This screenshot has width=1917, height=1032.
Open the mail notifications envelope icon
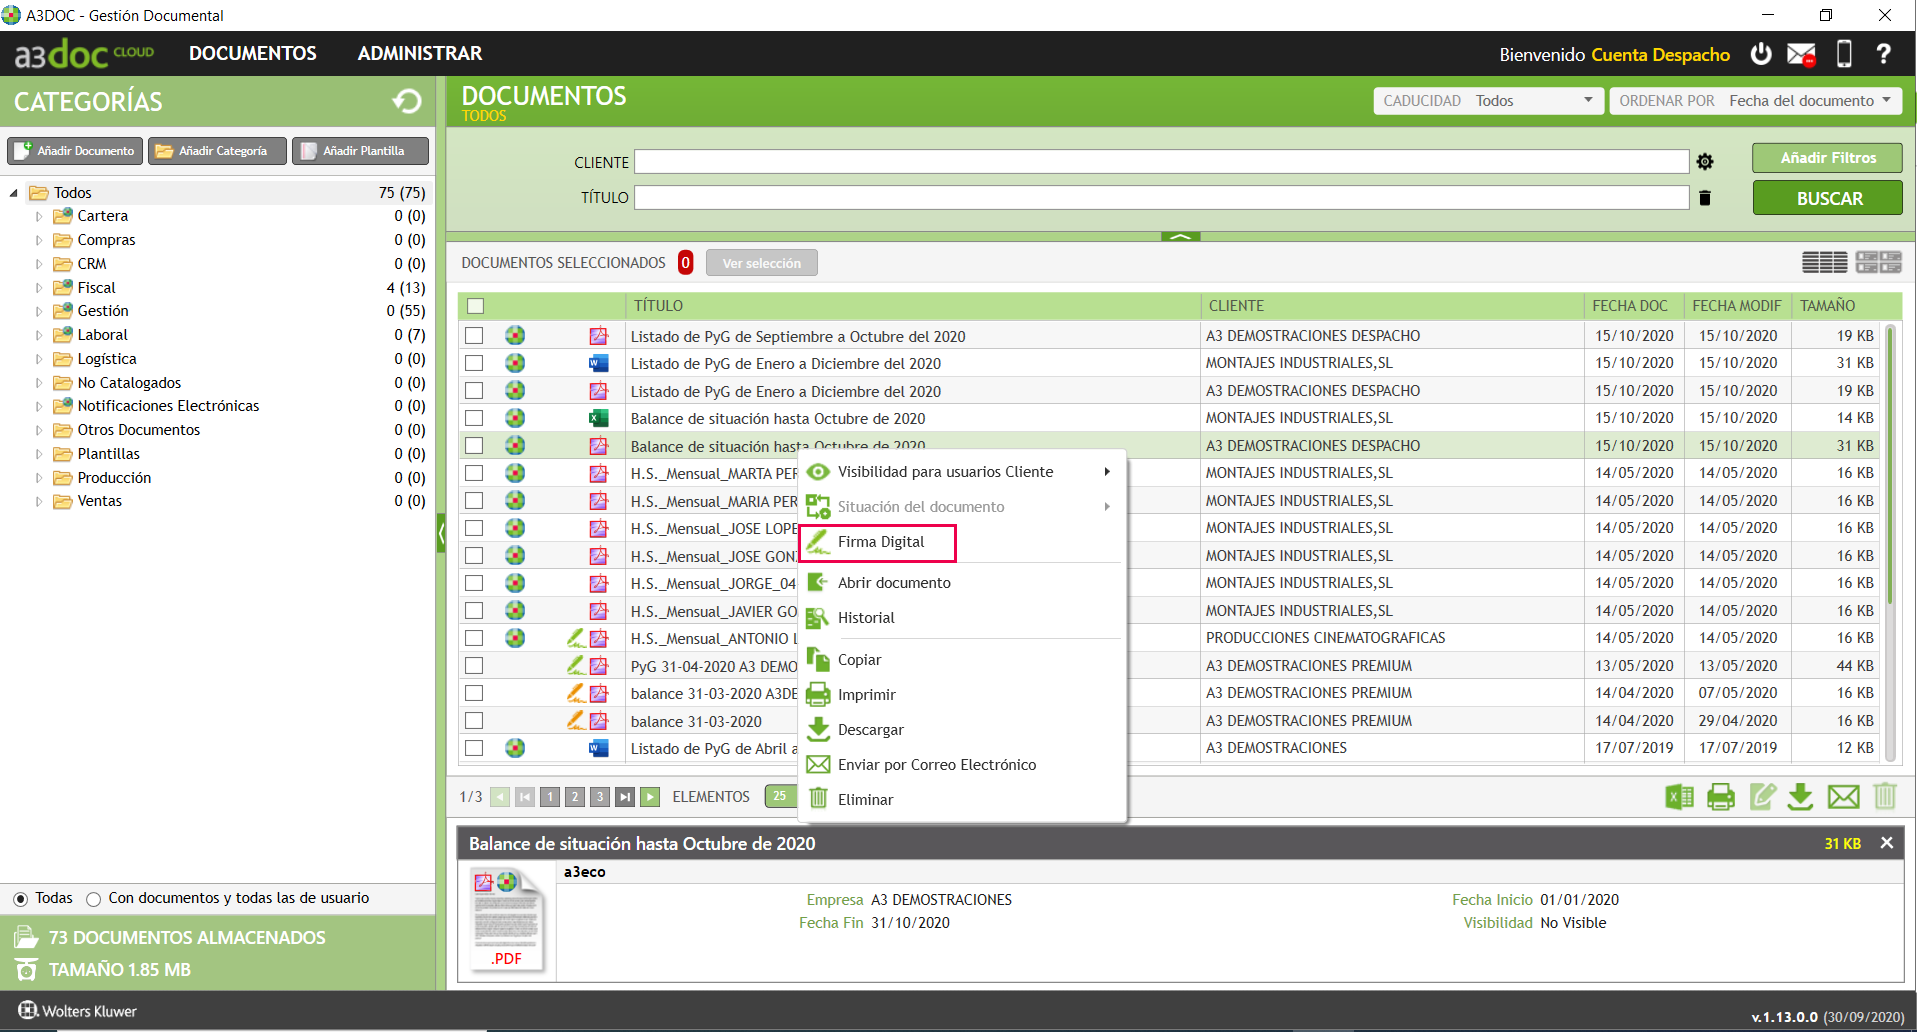[1802, 54]
